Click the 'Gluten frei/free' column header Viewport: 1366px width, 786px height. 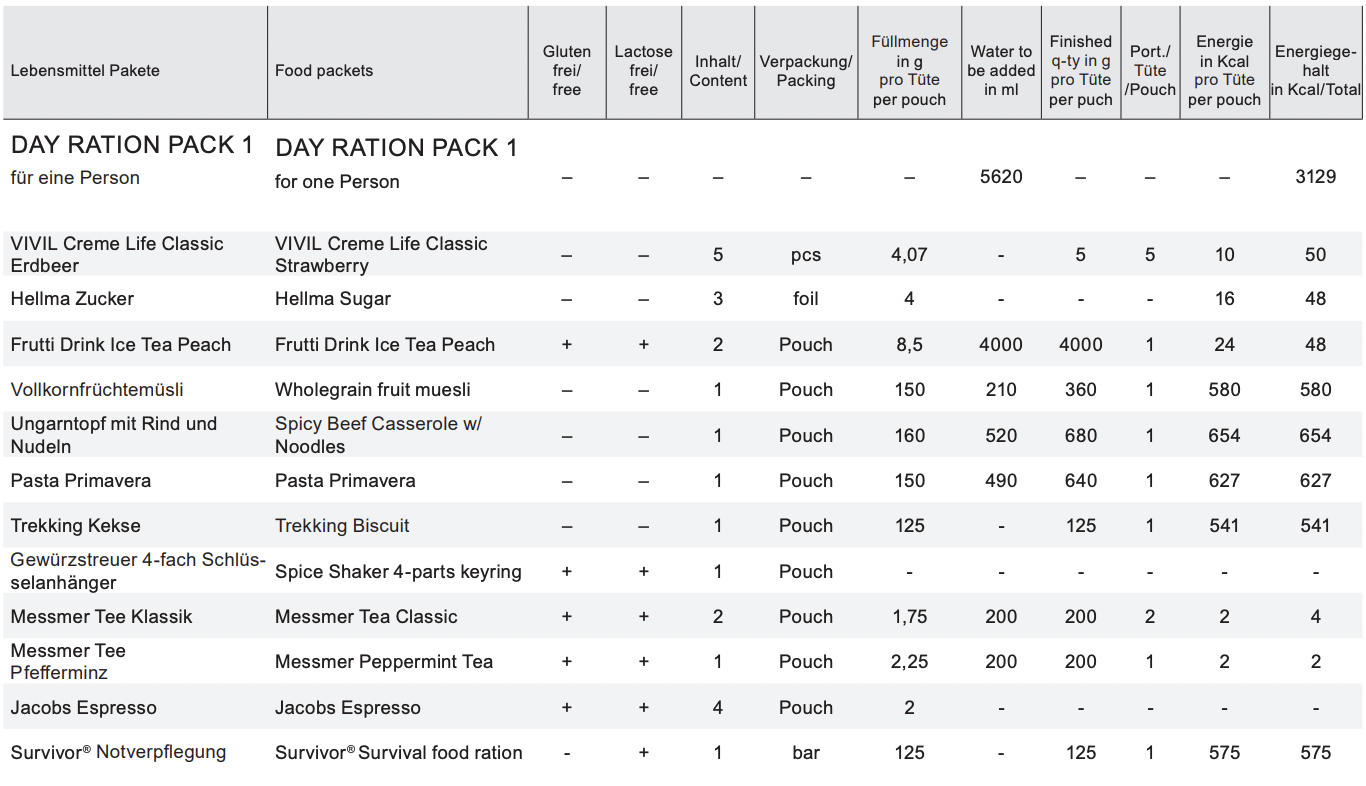pos(567,71)
